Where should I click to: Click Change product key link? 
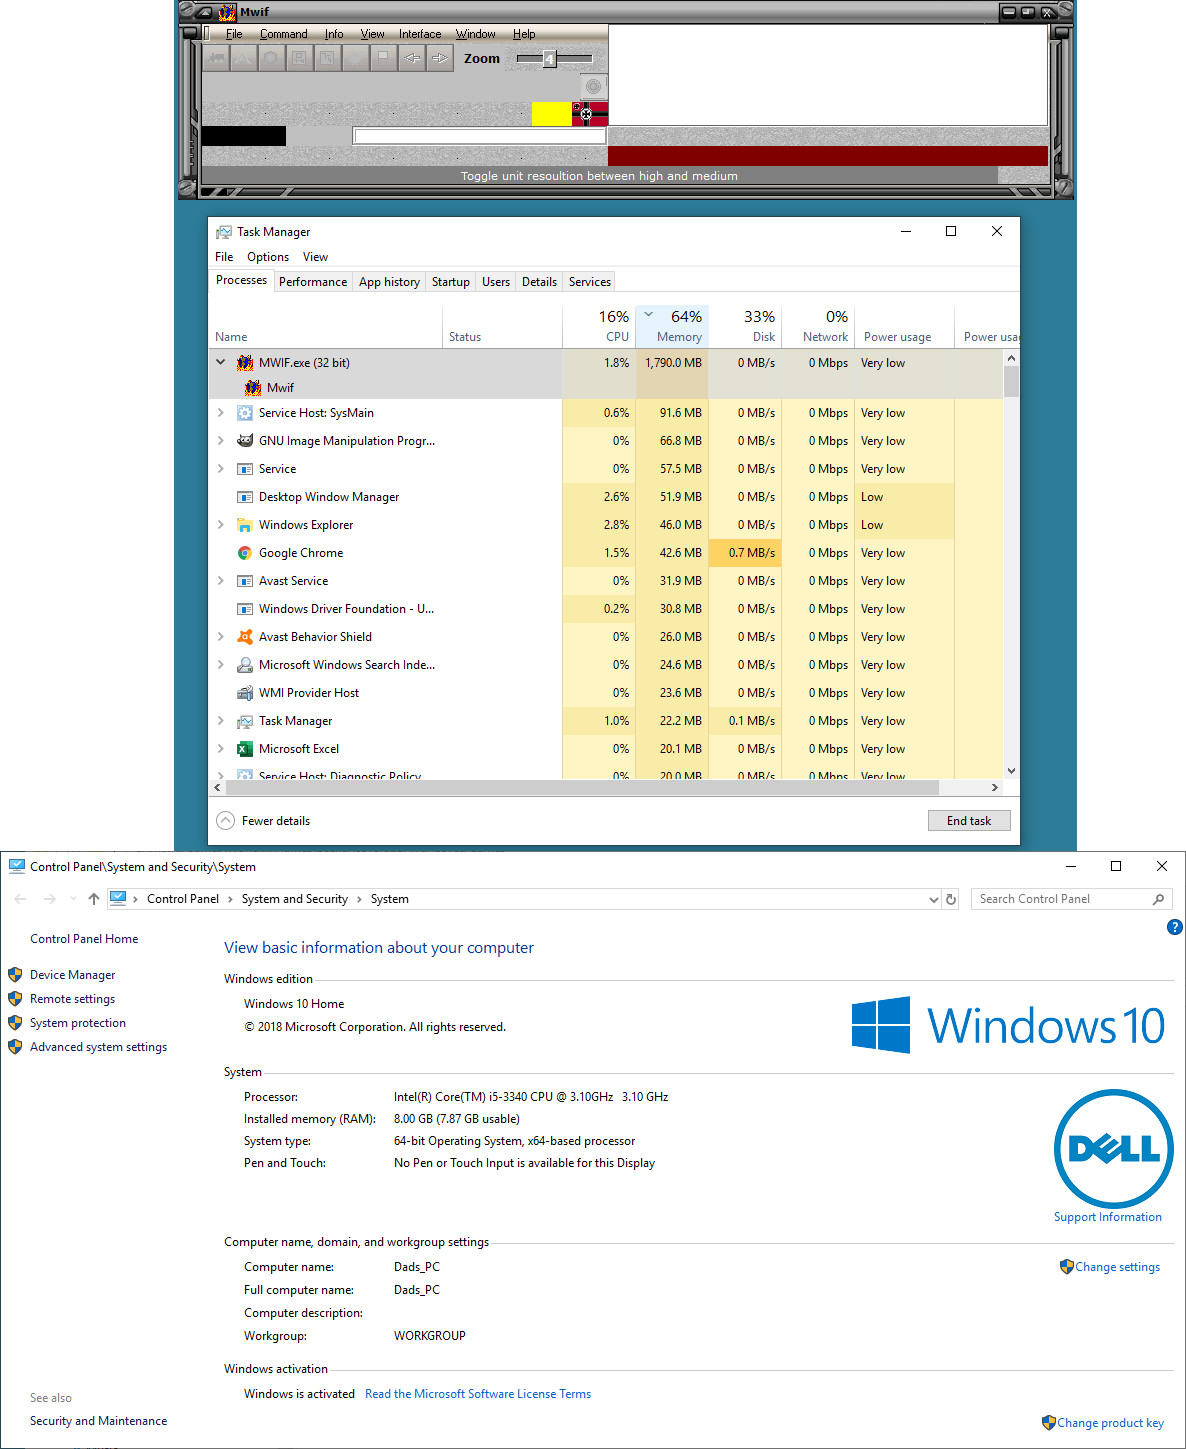(x=1110, y=1423)
